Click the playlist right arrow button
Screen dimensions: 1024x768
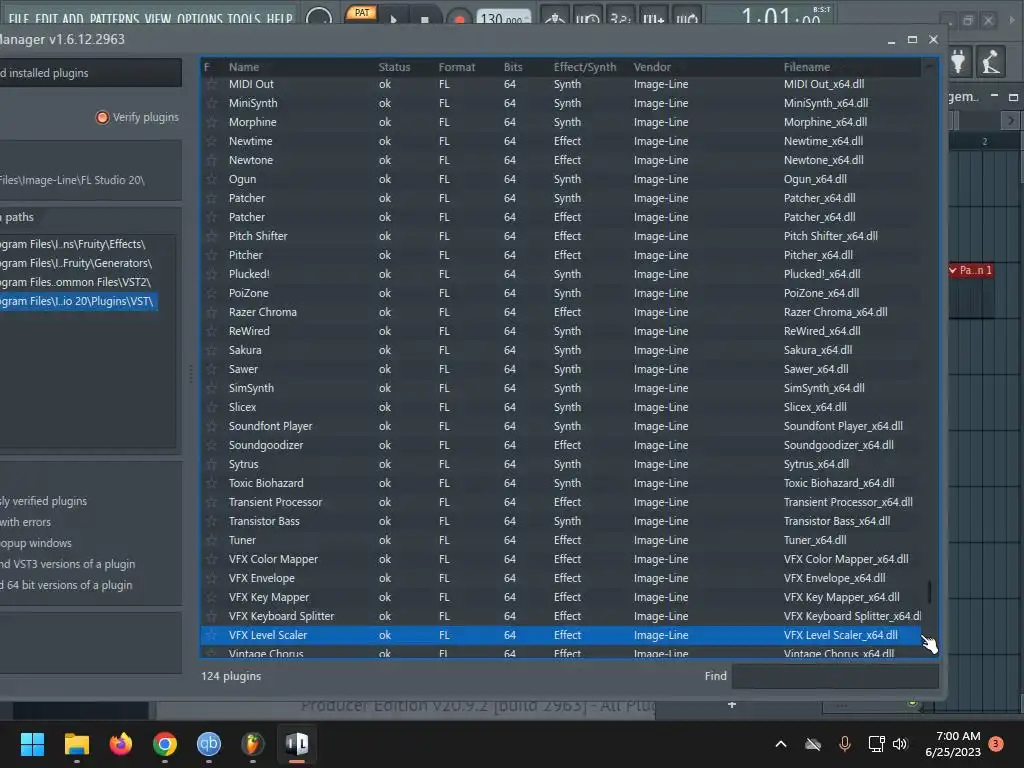(1010, 120)
